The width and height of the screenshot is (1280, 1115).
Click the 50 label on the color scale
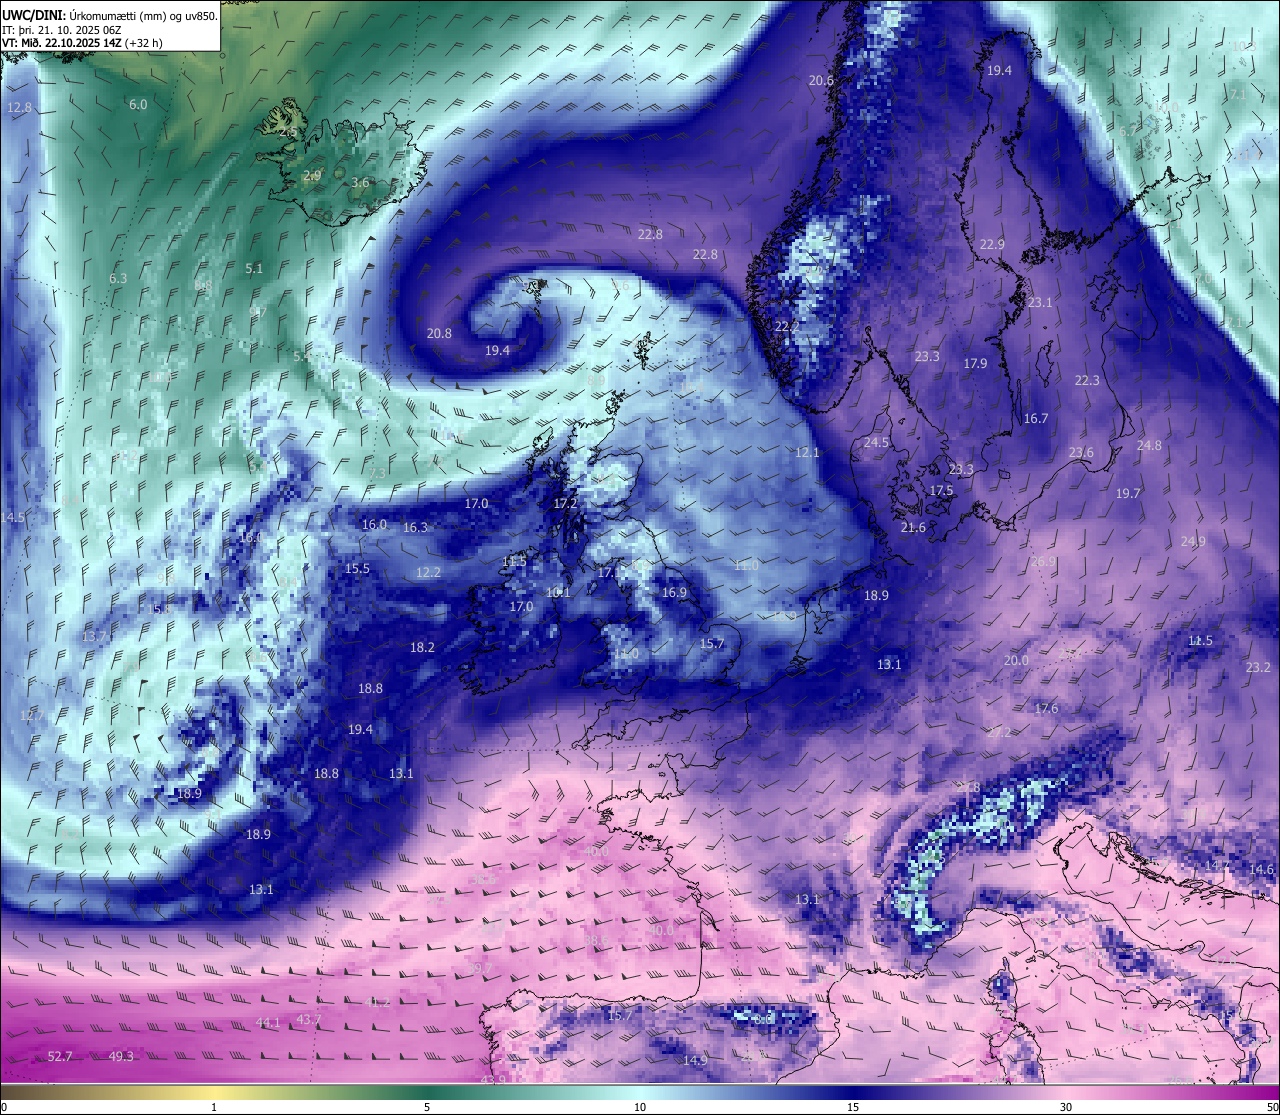click(x=1271, y=1107)
